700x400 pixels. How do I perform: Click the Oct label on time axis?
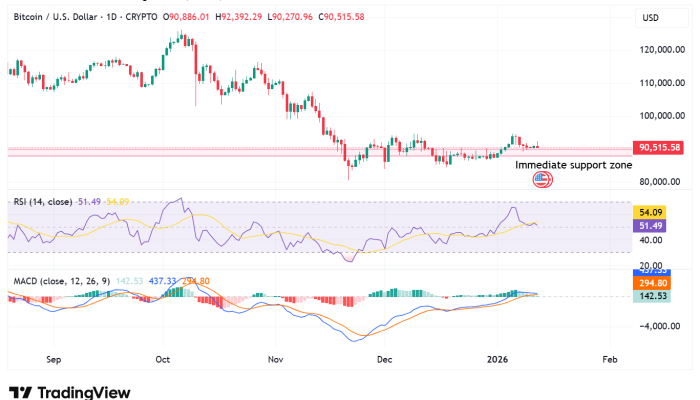pyautogui.click(x=163, y=356)
